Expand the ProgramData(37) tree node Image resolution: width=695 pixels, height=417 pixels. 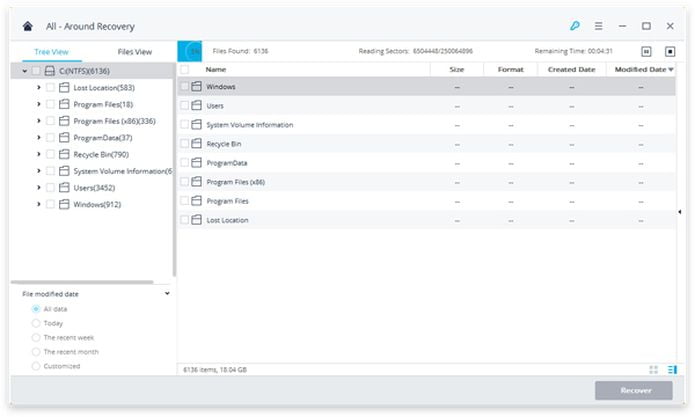[39, 137]
